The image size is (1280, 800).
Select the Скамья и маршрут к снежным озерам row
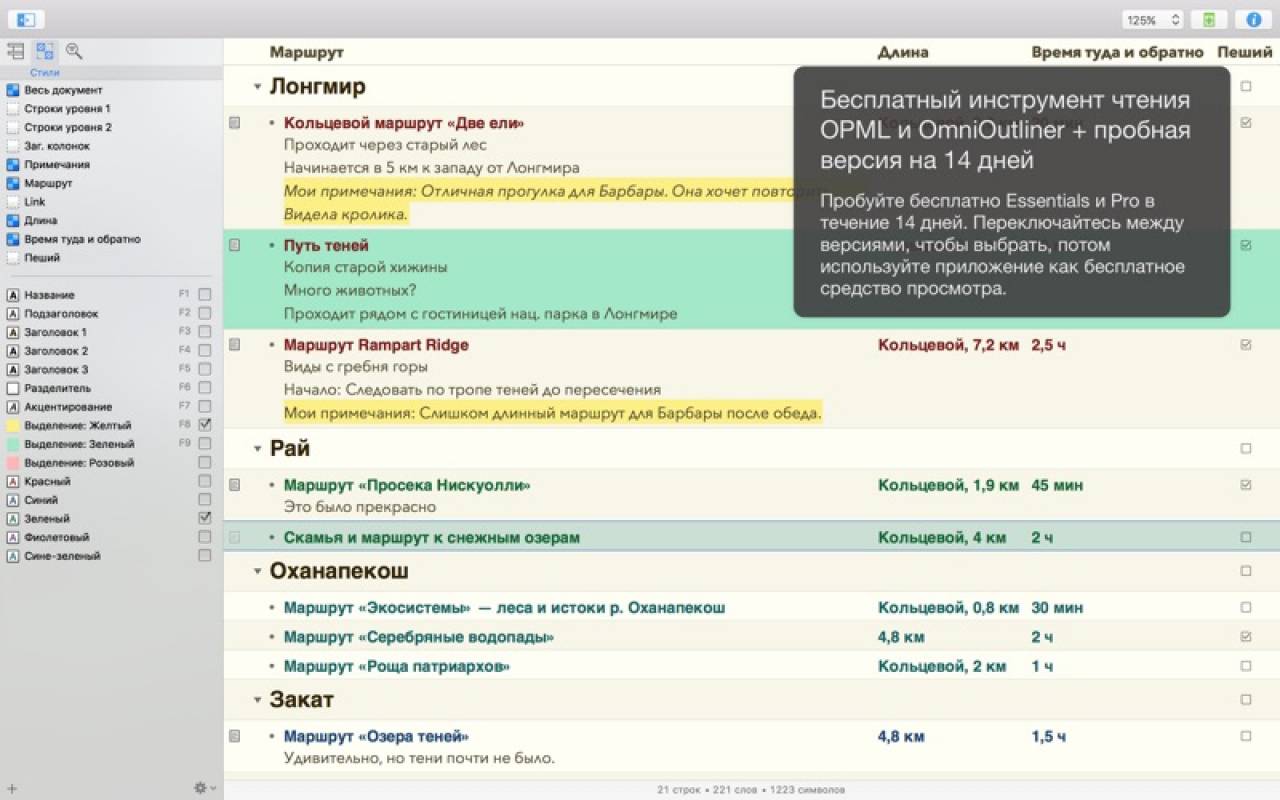tap(752, 537)
